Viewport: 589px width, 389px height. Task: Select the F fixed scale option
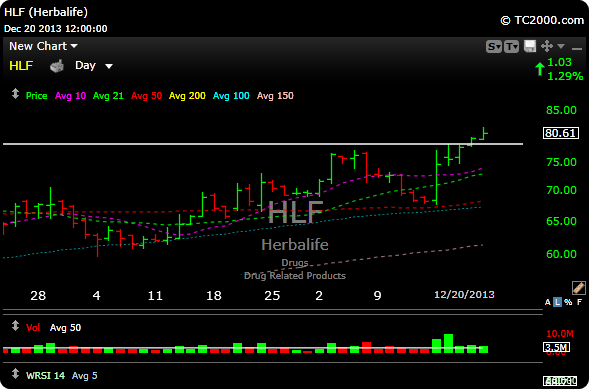579,302
